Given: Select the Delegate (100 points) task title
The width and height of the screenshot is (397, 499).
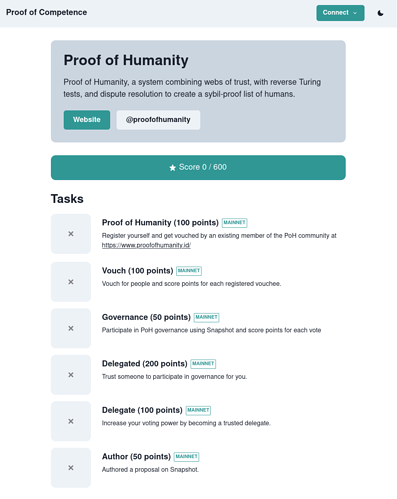Looking at the screenshot, I should 142,410.
